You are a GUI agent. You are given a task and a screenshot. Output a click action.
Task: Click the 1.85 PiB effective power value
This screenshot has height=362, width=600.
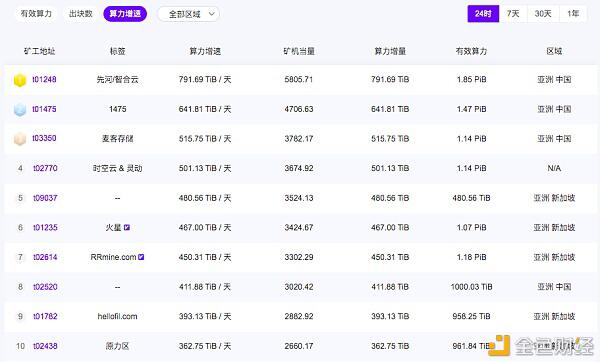coord(471,80)
